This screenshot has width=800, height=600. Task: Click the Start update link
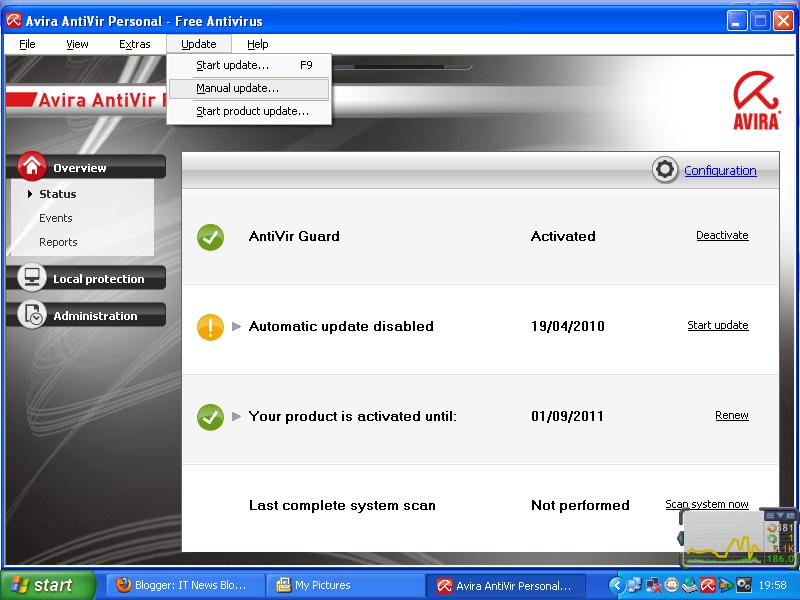[x=718, y=325]
